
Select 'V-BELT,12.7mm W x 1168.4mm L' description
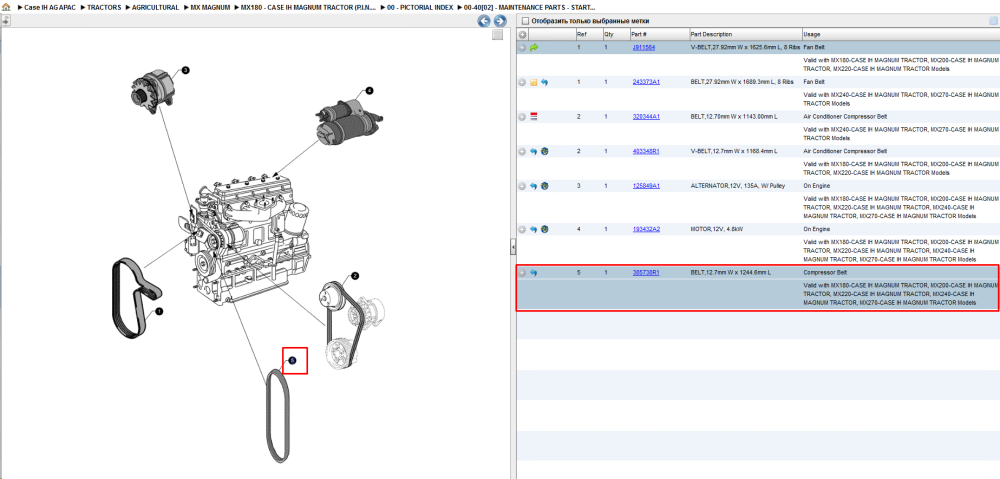click(x=733, y=151)
